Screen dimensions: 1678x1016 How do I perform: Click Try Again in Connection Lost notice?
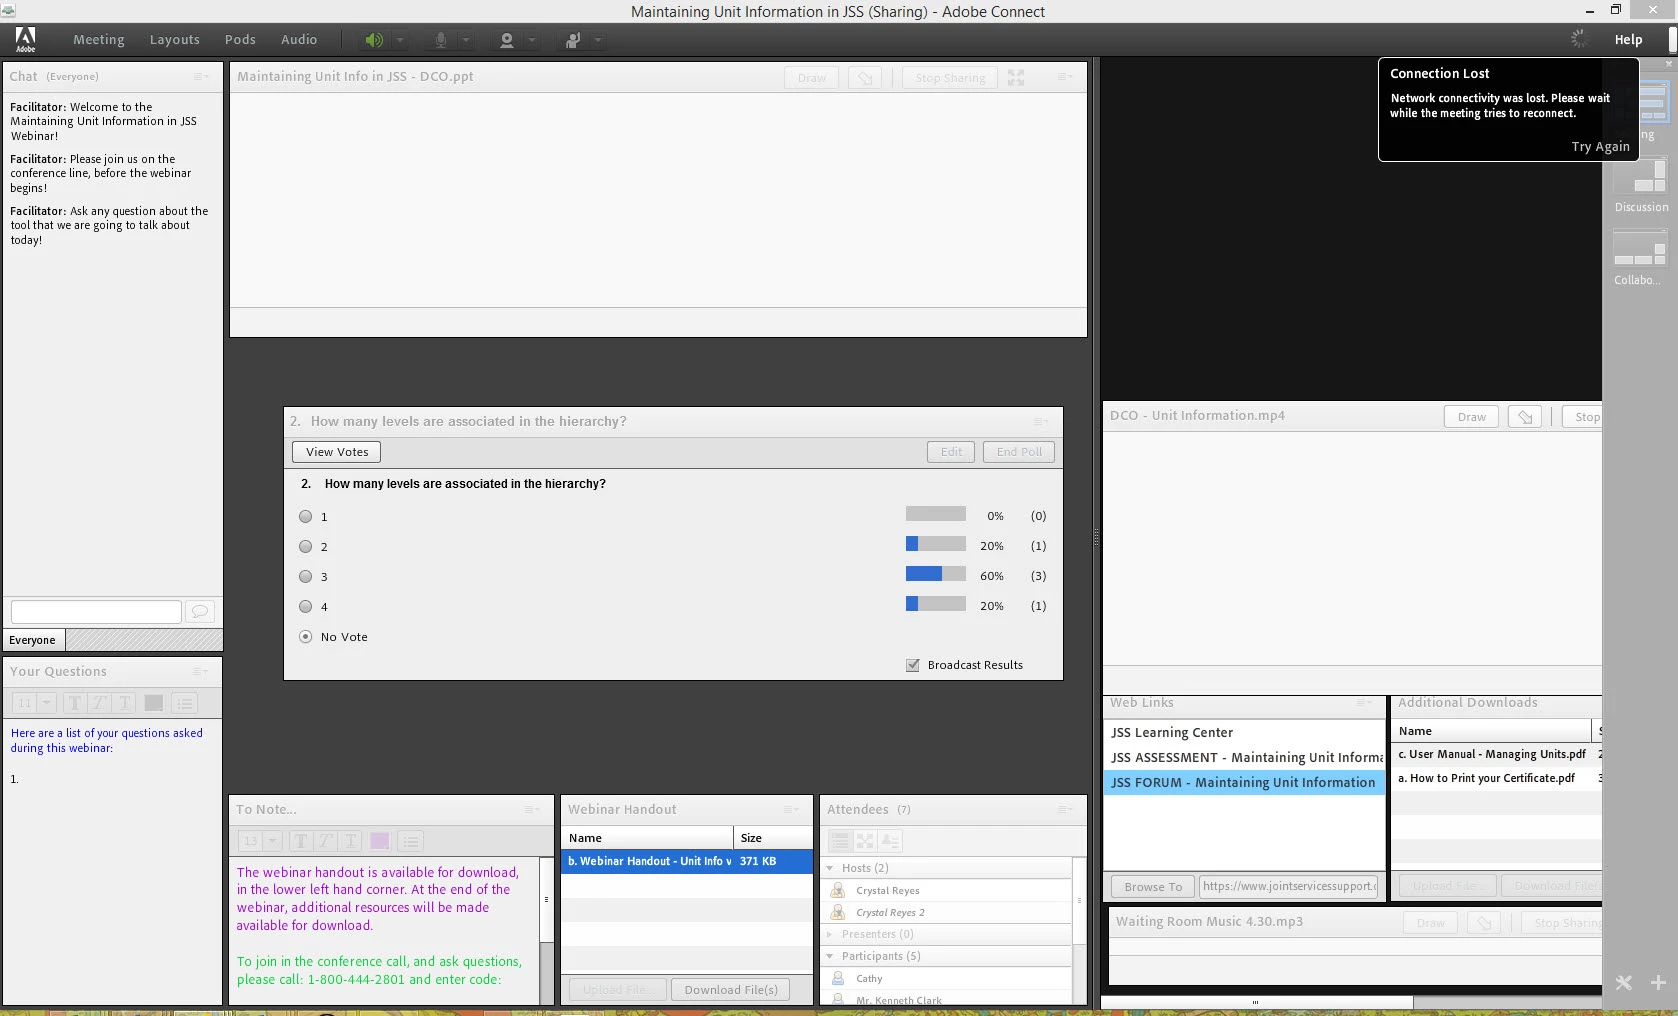point(1600,146)
